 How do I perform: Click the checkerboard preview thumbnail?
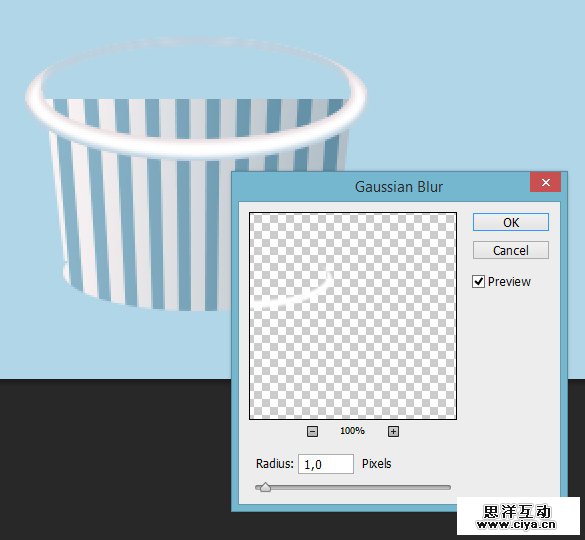pyautogui.click(x=353, y=316)
